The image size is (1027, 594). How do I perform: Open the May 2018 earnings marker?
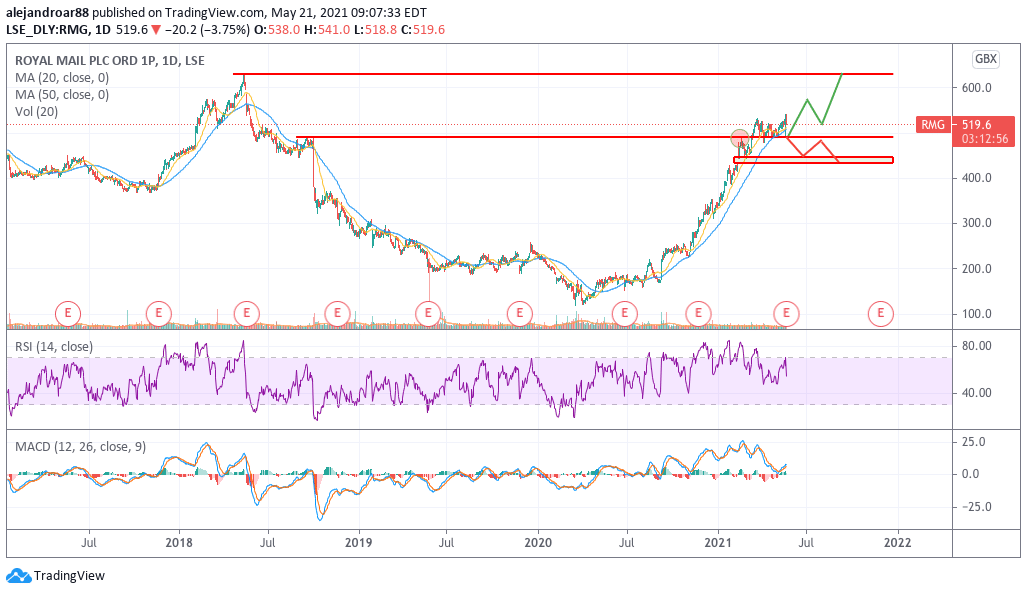(x=247, y=313)
